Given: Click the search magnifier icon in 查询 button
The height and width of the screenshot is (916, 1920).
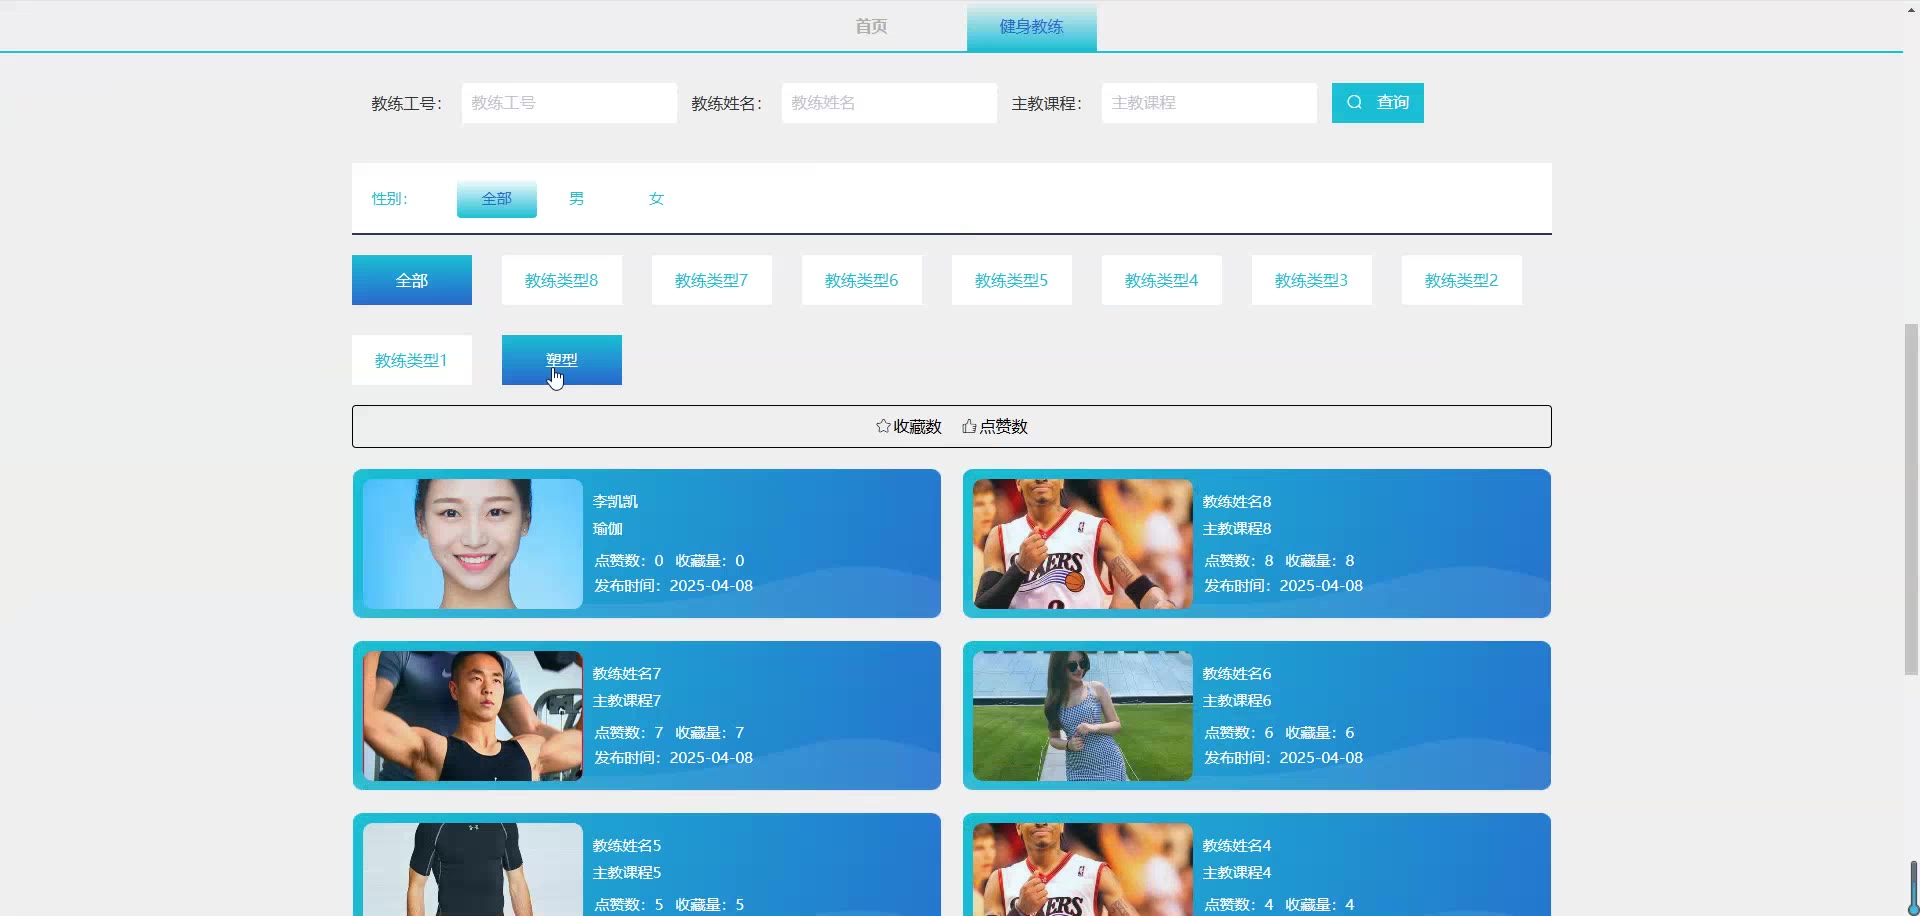Looking at the screenshot, I should [1355, 102].
